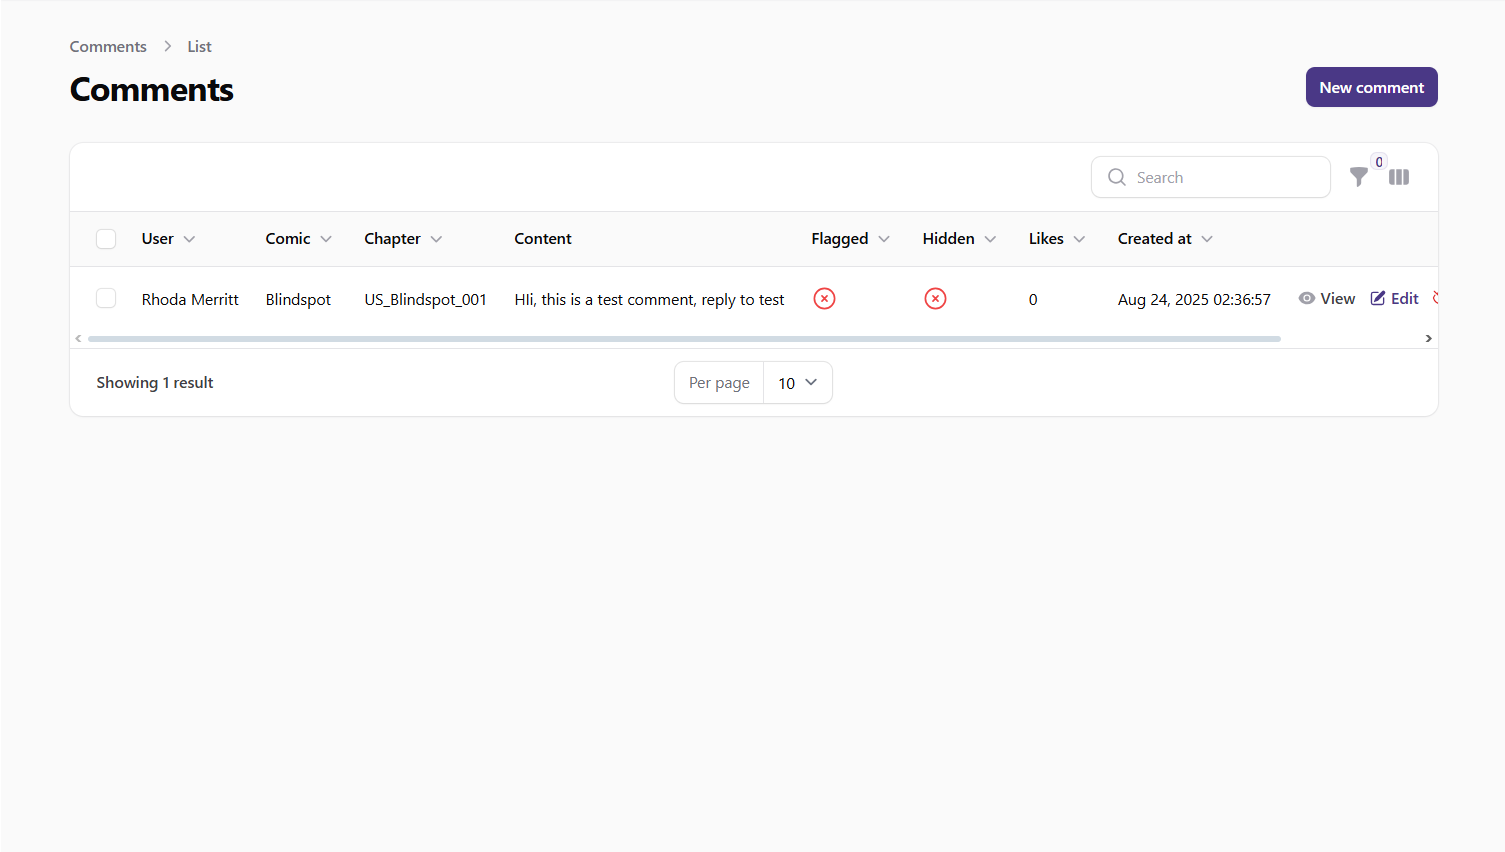Sort by the Created at column chevron
Image resolution: width=1505 pixels, height=852 pixels.
click(1209, 239)
